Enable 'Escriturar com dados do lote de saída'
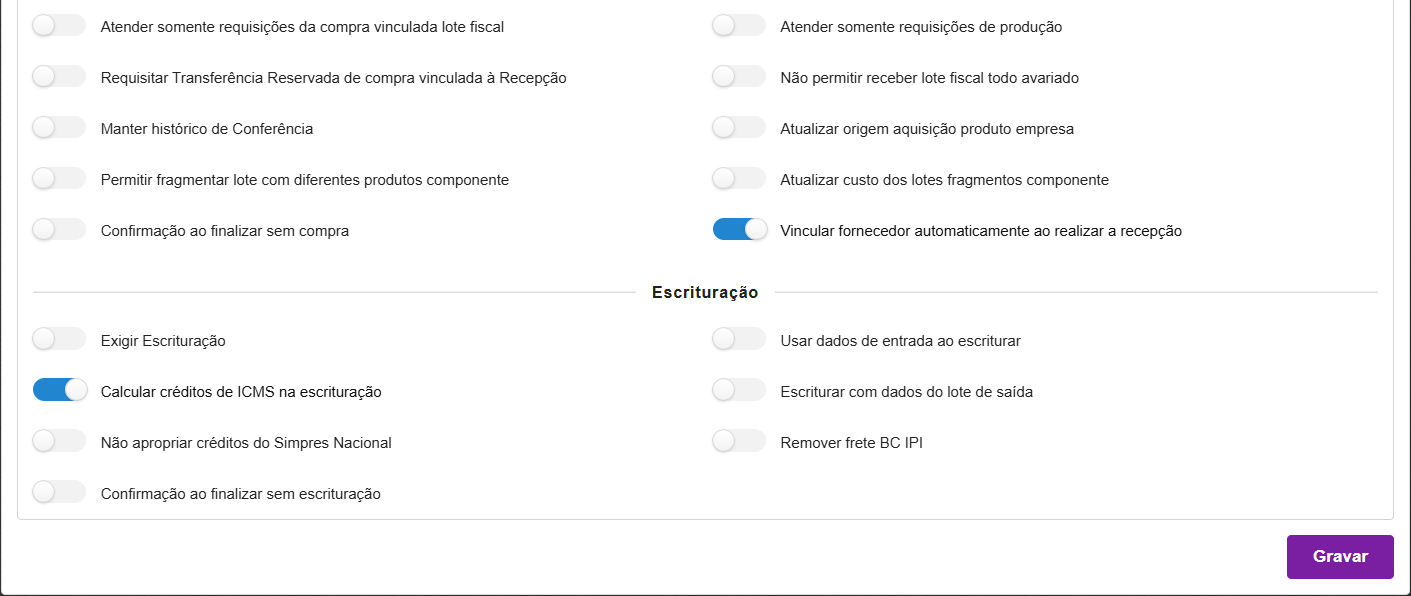This screenshot has width=1411, height=596. [739, 391]
